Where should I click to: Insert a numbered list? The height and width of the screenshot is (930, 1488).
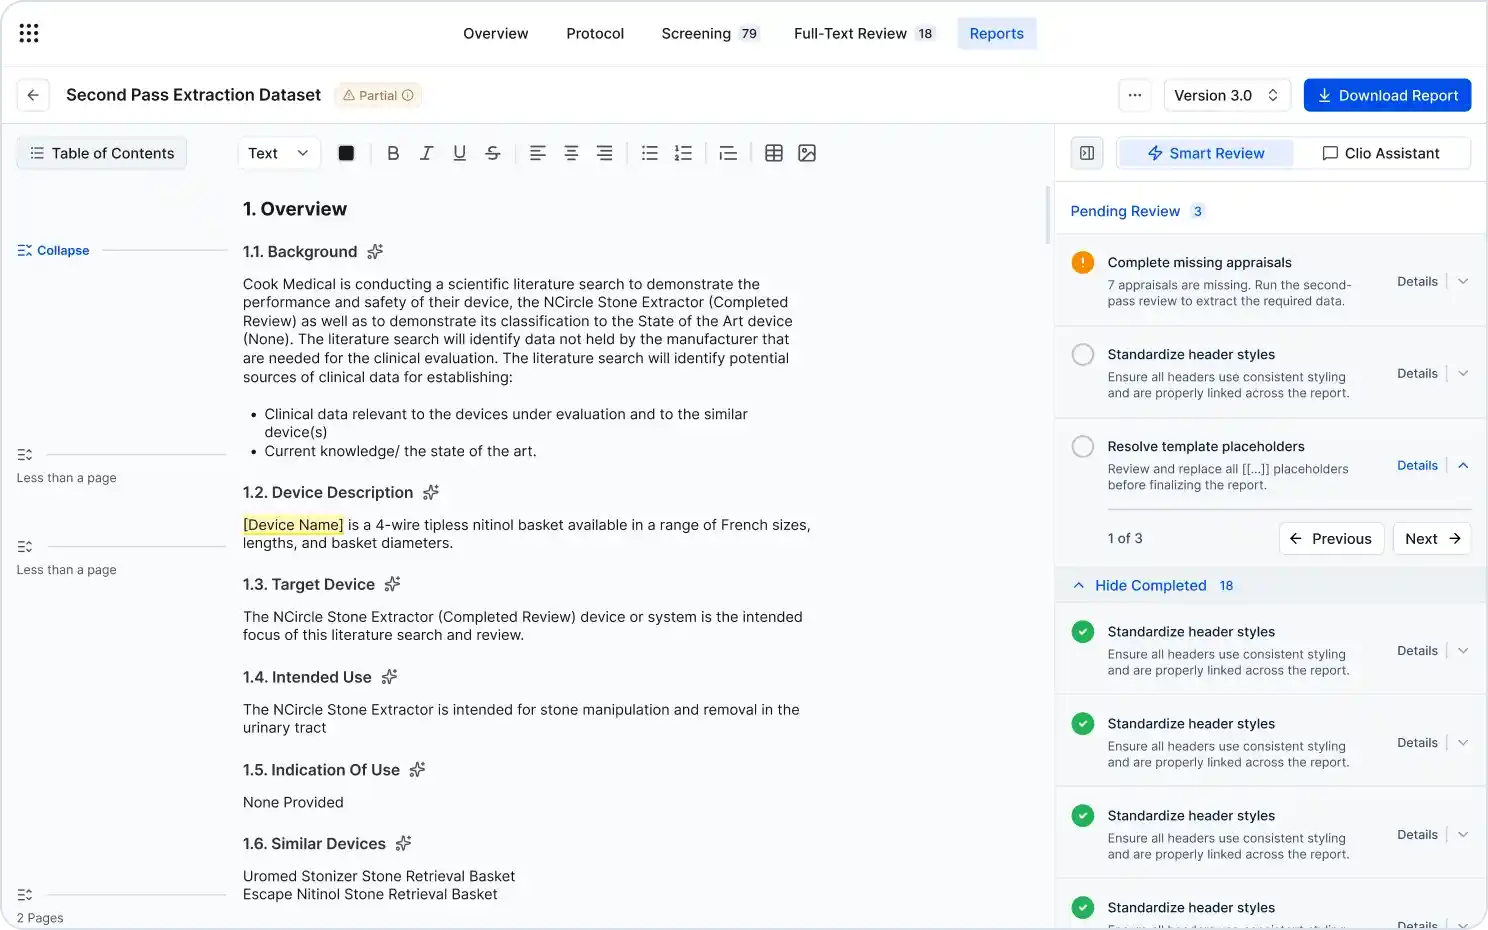[683, 153]
